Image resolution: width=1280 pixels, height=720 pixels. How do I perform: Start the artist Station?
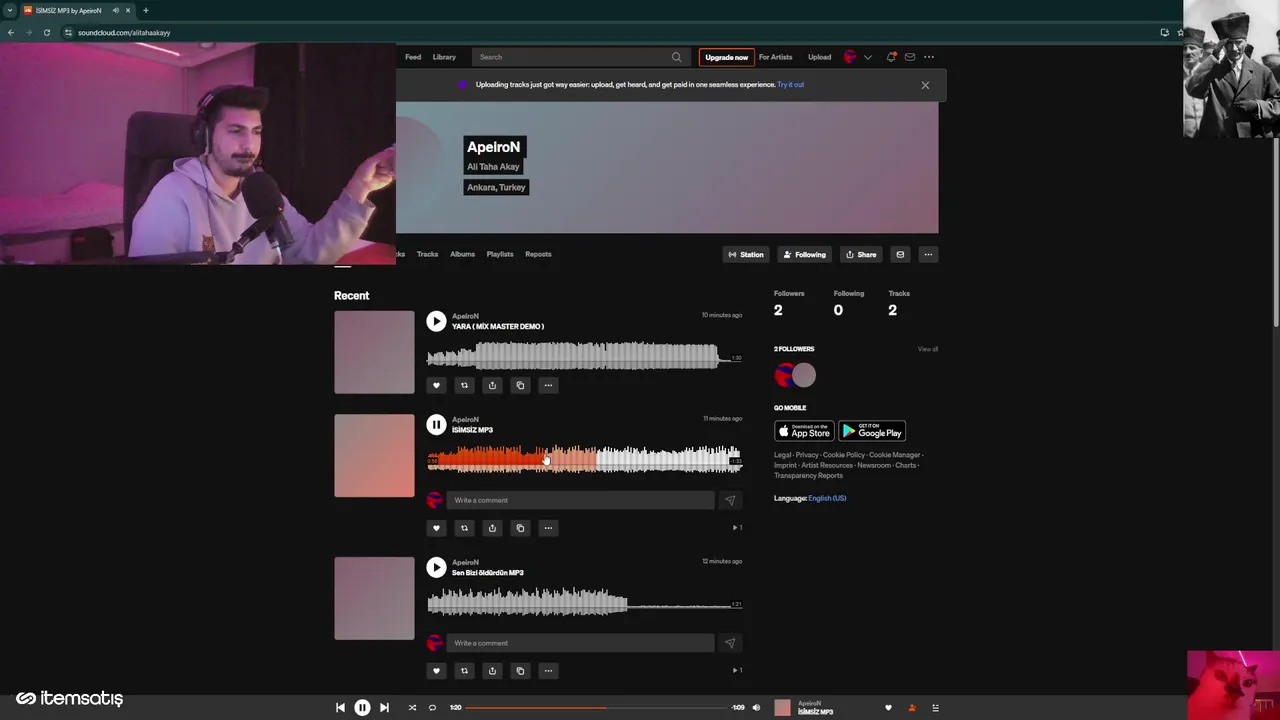pos(746,255)
